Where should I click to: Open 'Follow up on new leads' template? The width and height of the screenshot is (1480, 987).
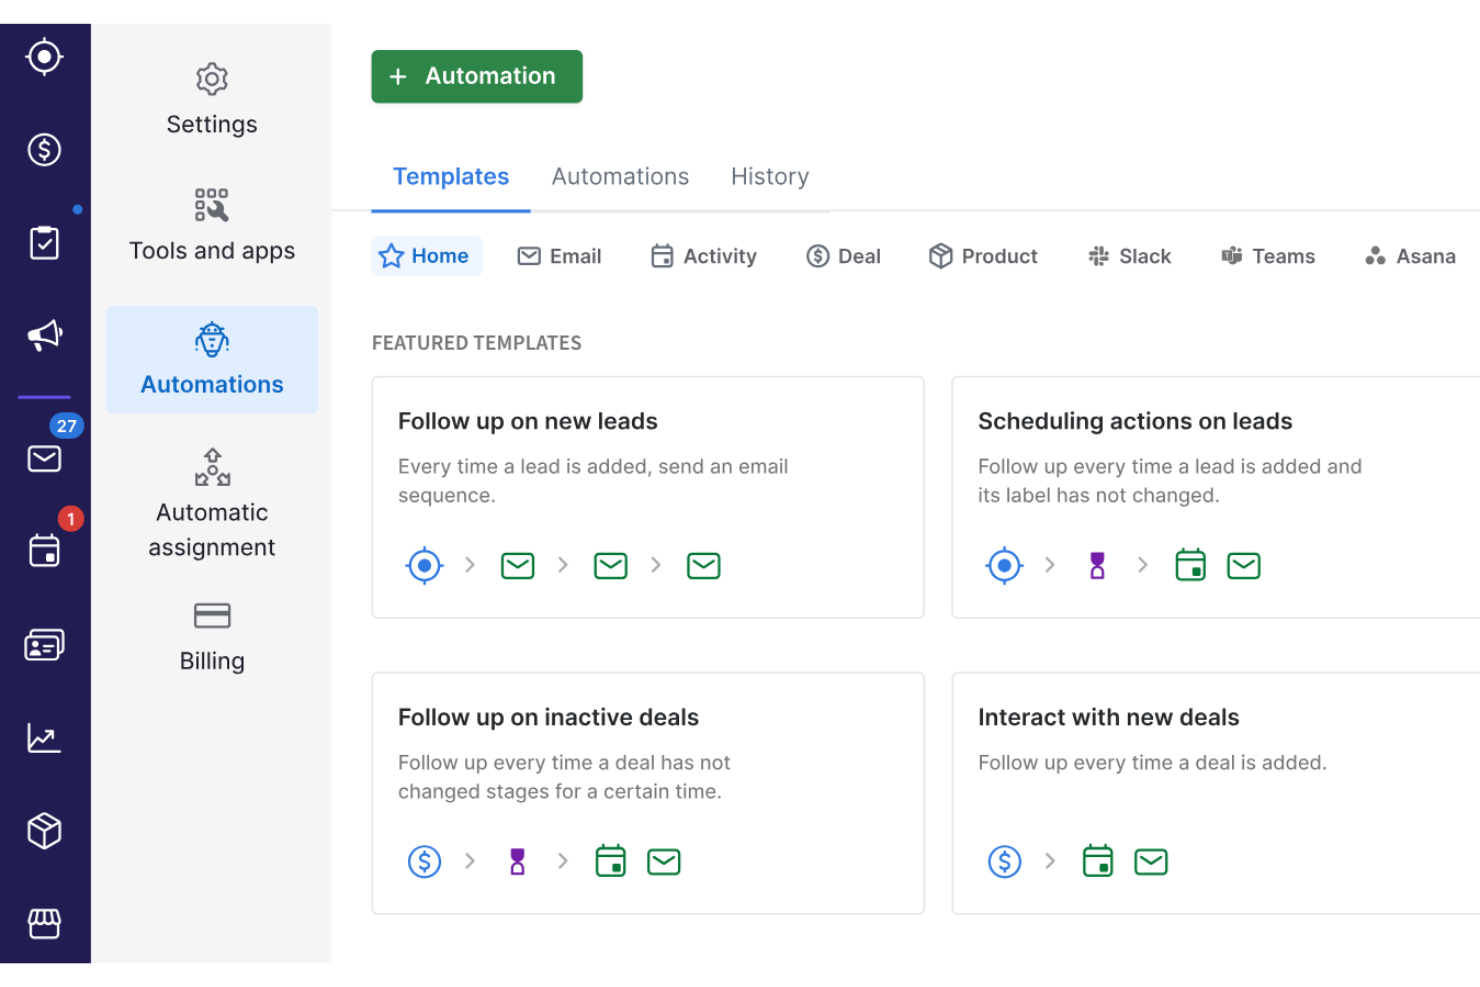648,497
